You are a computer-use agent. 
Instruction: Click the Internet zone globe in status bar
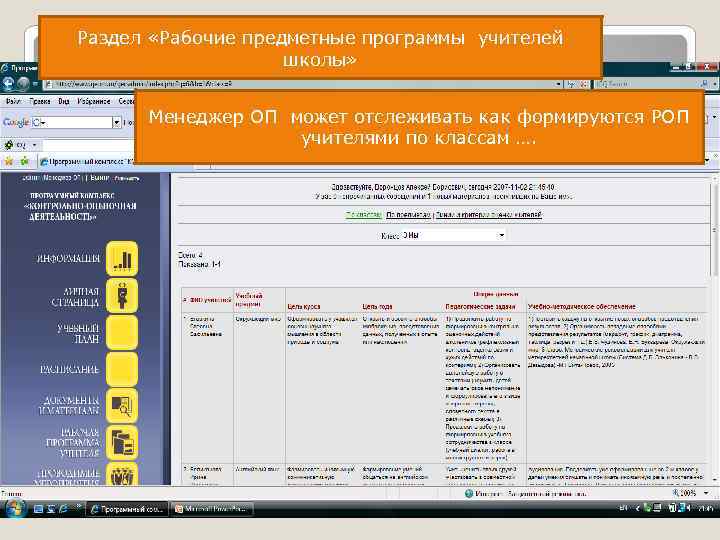pos(468,494)
